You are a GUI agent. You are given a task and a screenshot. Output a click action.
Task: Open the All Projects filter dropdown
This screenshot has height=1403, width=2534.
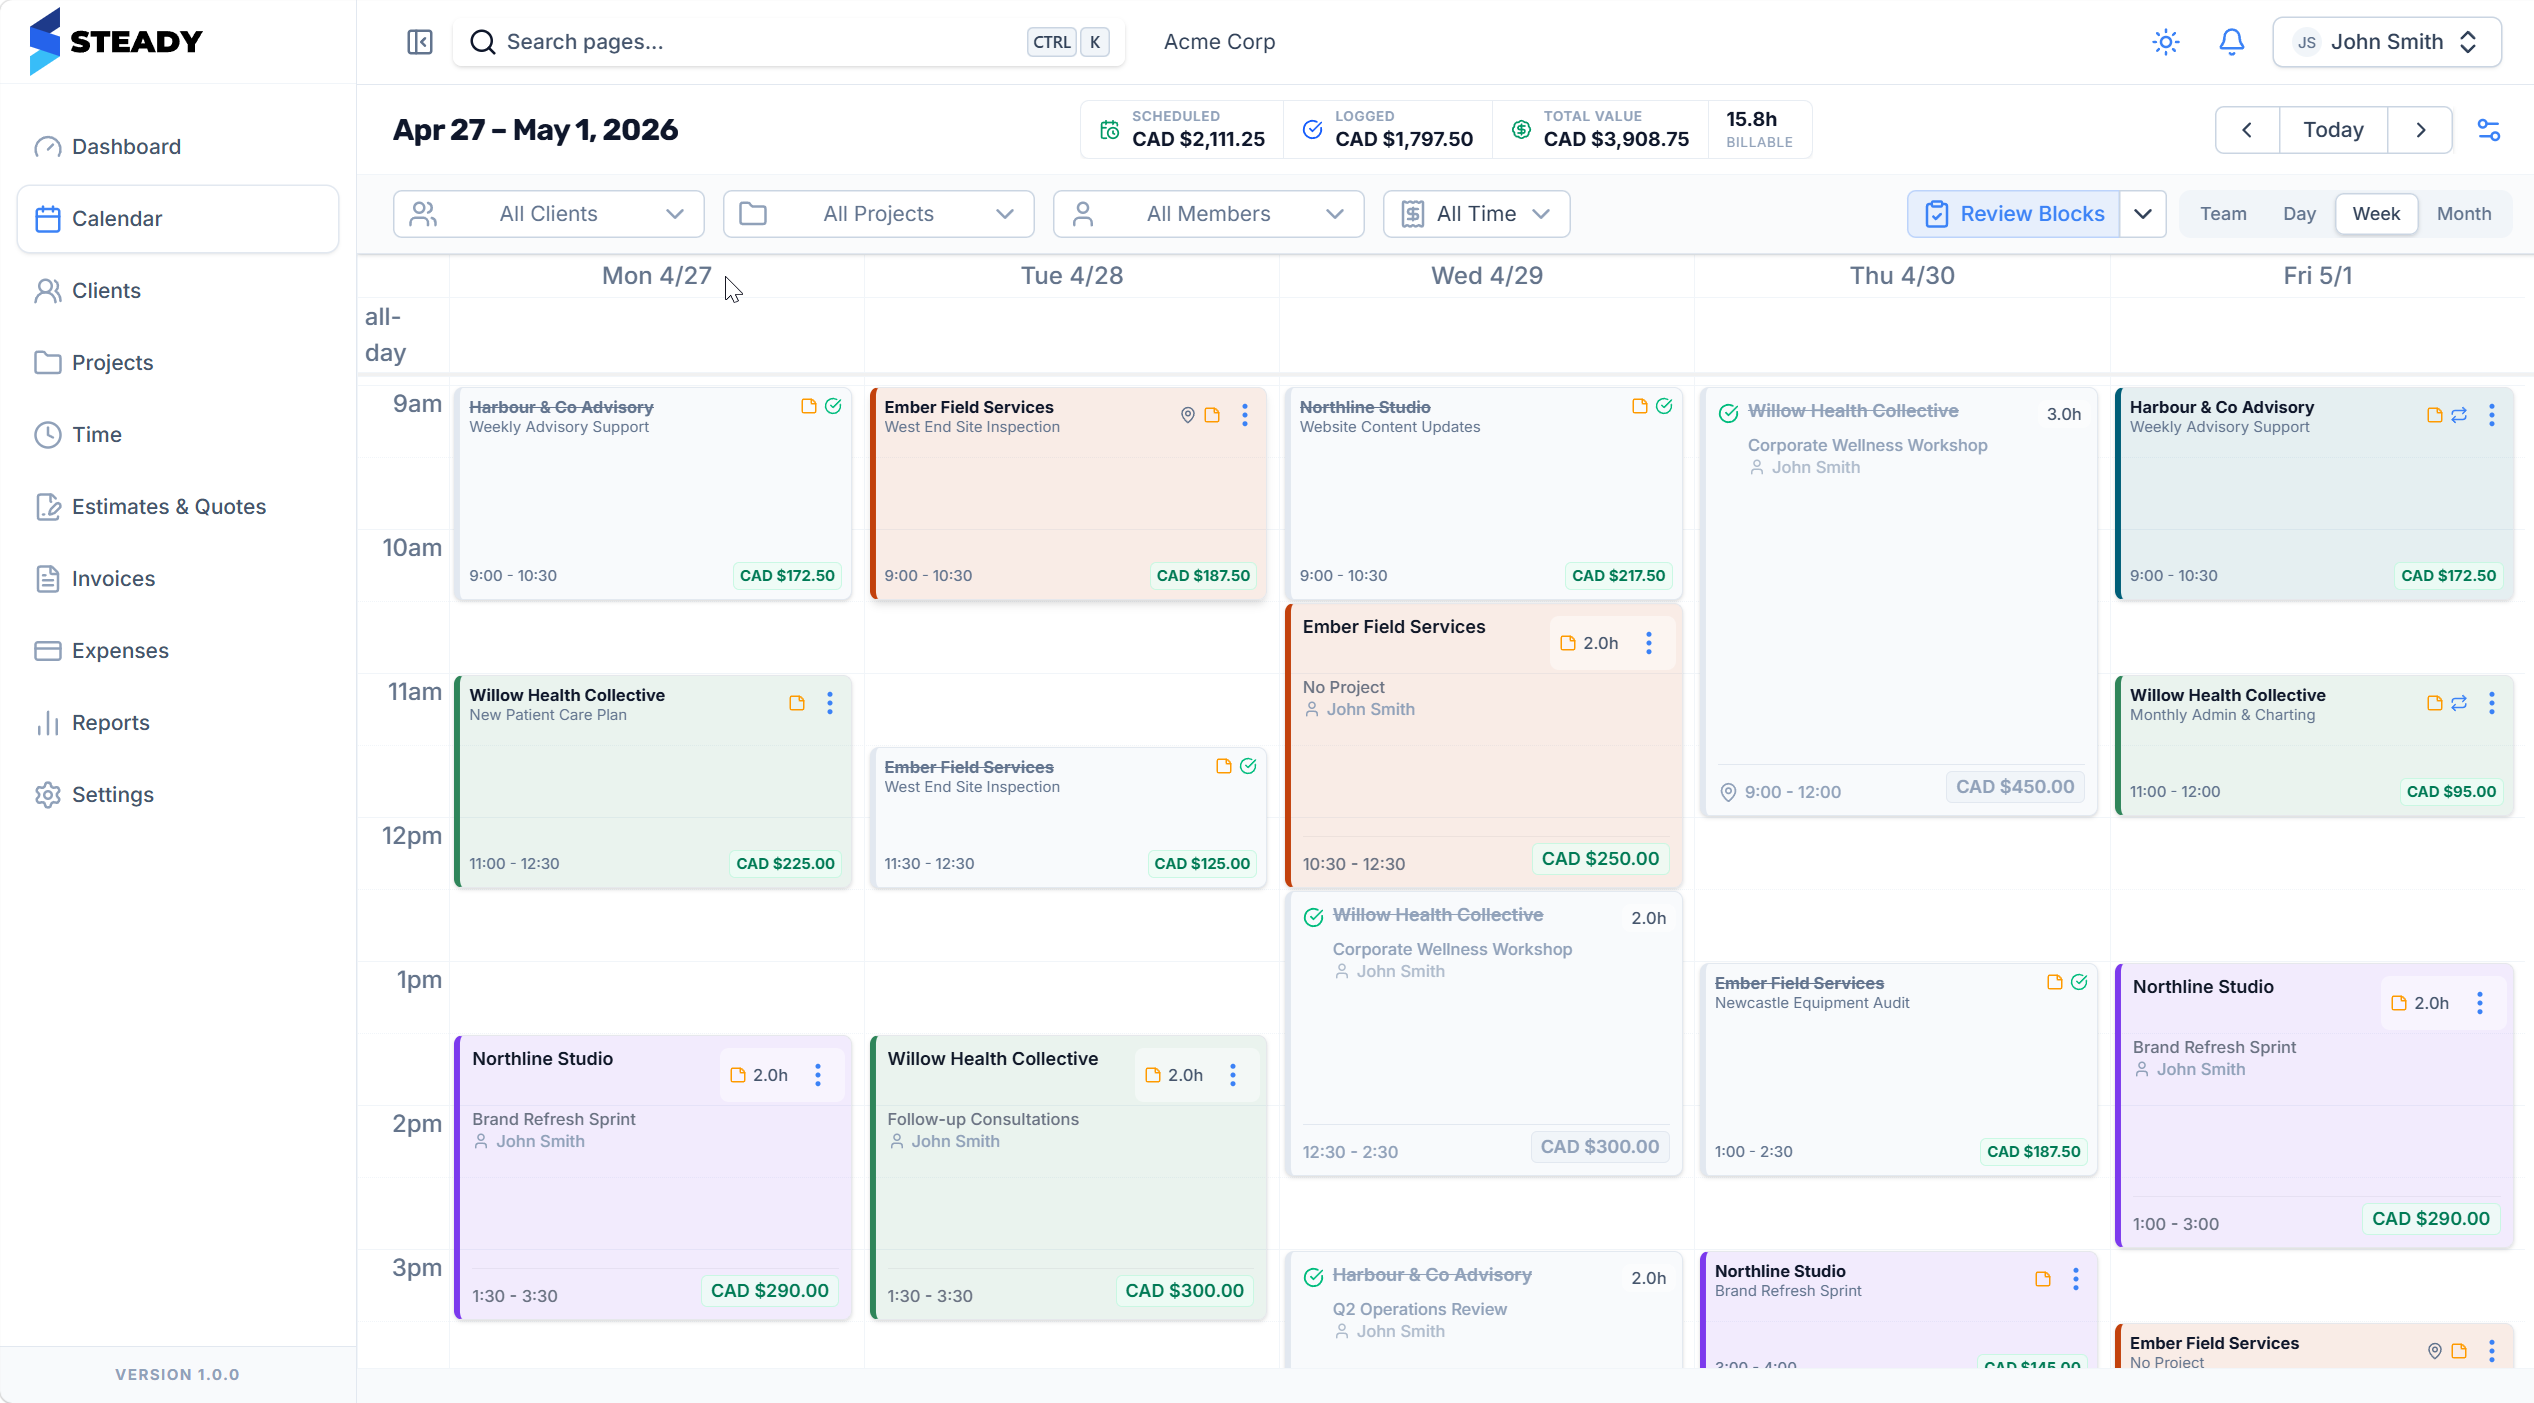(x=879, y=214)
